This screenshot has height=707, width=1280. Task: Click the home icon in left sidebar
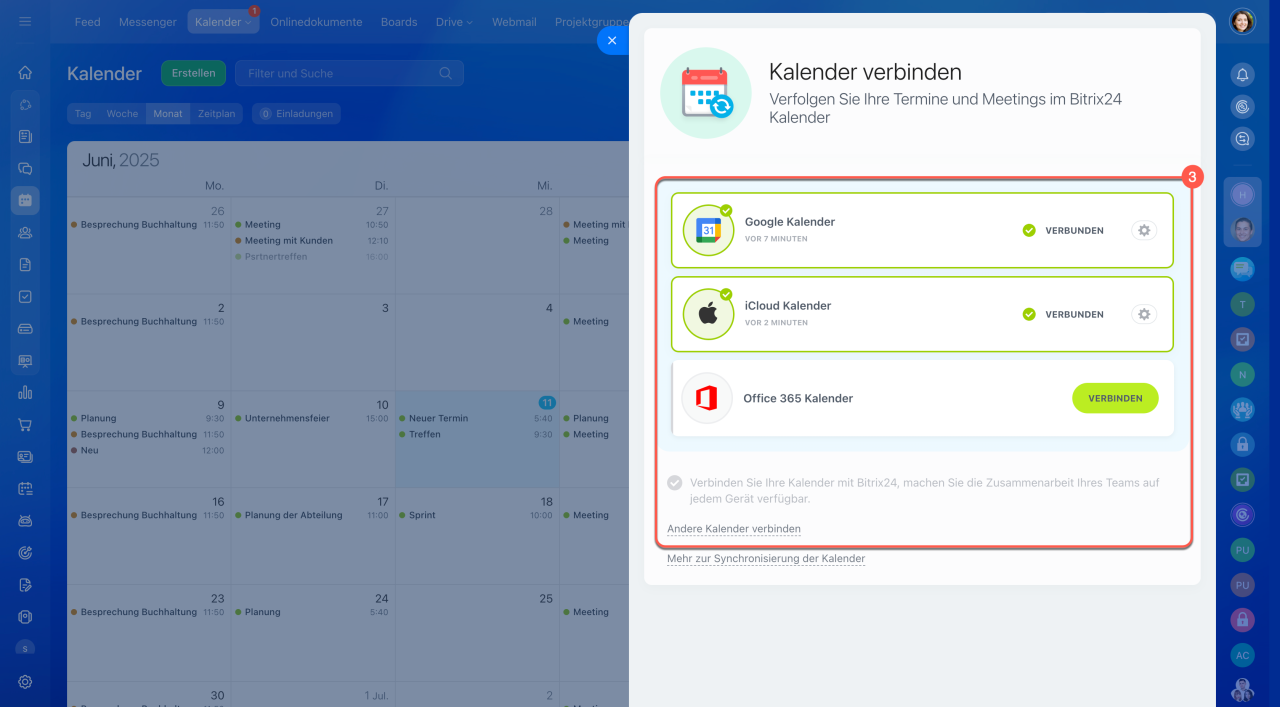point(25,72)
